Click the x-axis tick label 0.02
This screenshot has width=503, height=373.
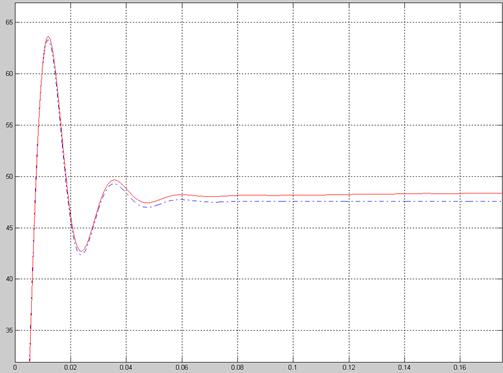[70, 368]
